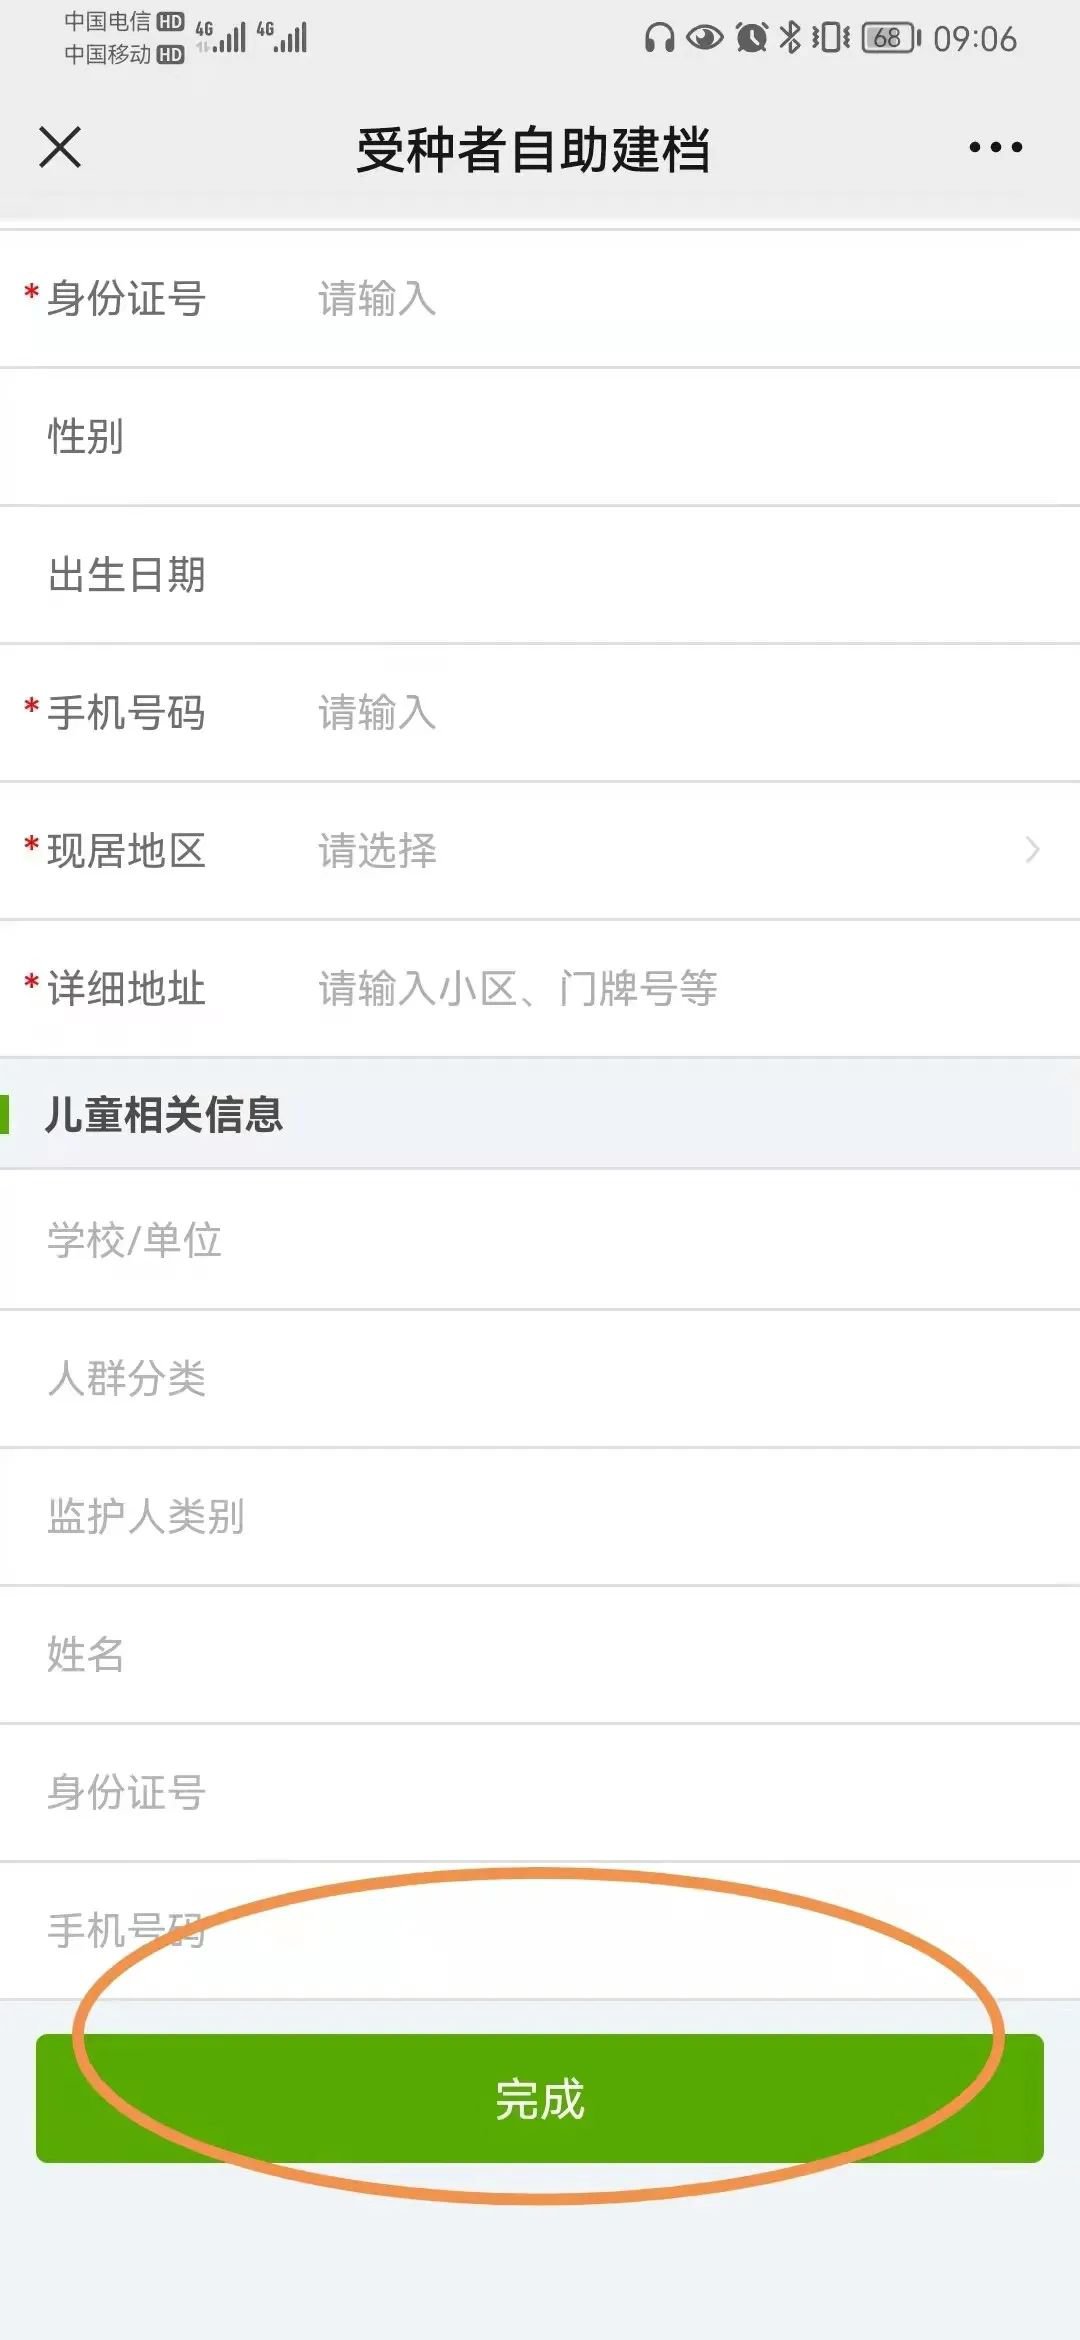
Task: Expand the 现居地区 chevron arrow
Action: (x=1032, y=850)
